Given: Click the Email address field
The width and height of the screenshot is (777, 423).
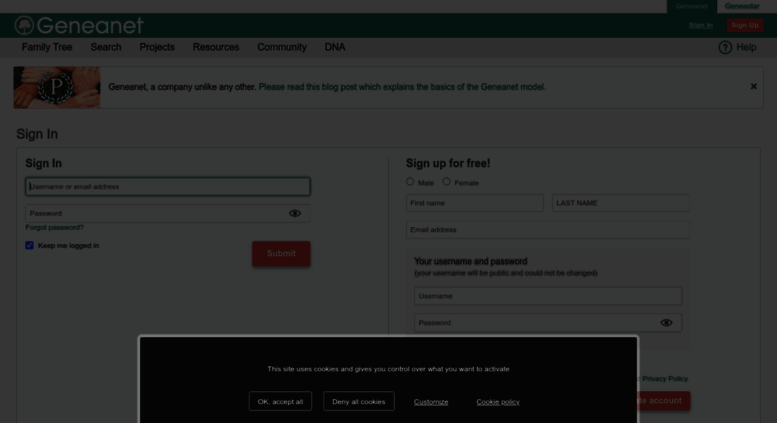Looking at the screenshot, I should [548, 230].
